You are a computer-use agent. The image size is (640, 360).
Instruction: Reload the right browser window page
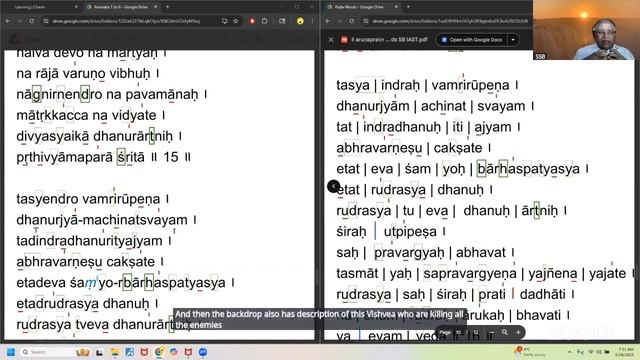351,21
